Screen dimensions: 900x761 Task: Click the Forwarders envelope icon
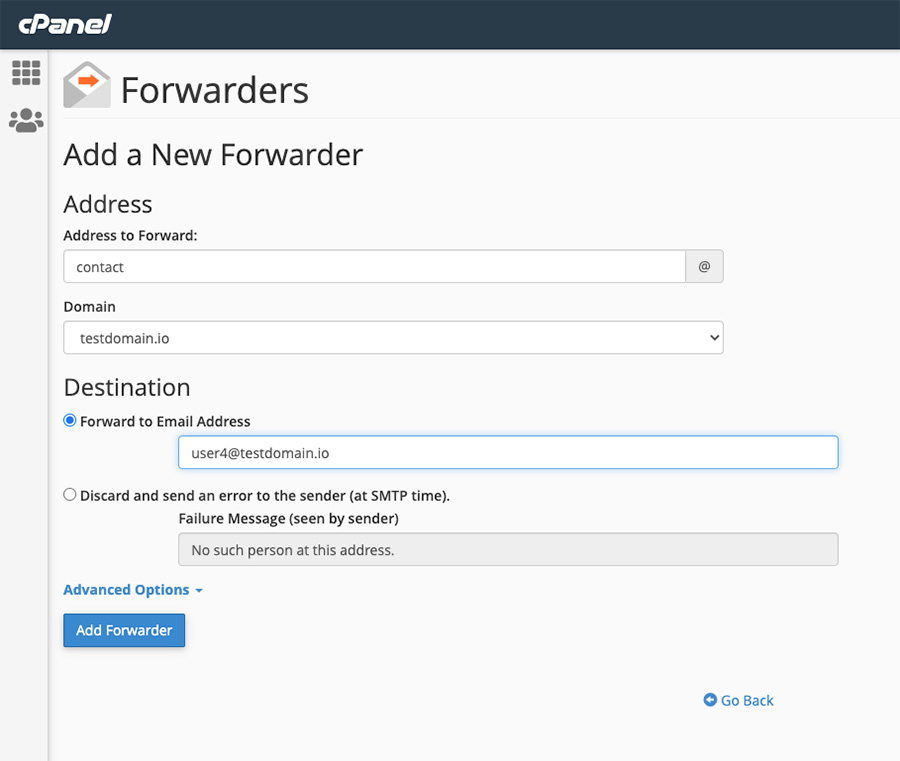87,85
